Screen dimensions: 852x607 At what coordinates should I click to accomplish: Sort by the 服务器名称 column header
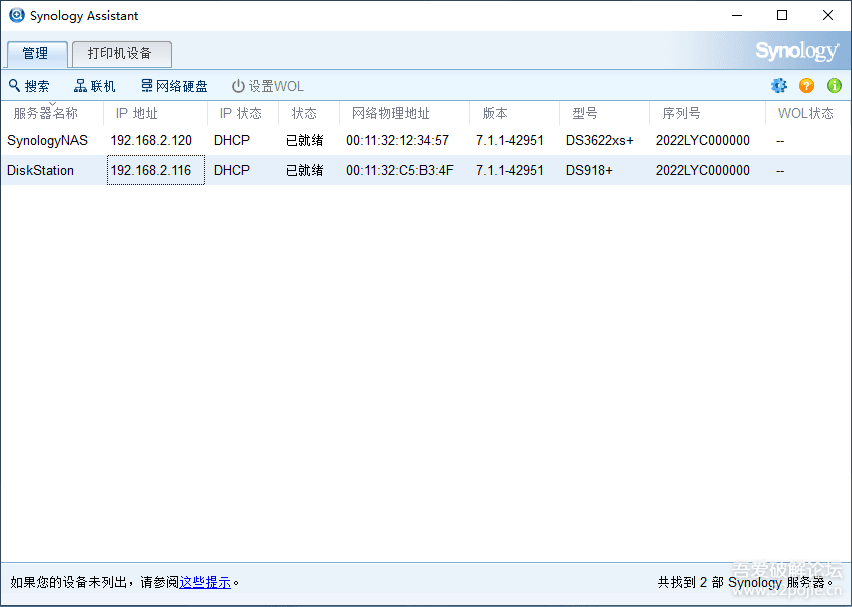pyautogui.click(x=52, y=114)
